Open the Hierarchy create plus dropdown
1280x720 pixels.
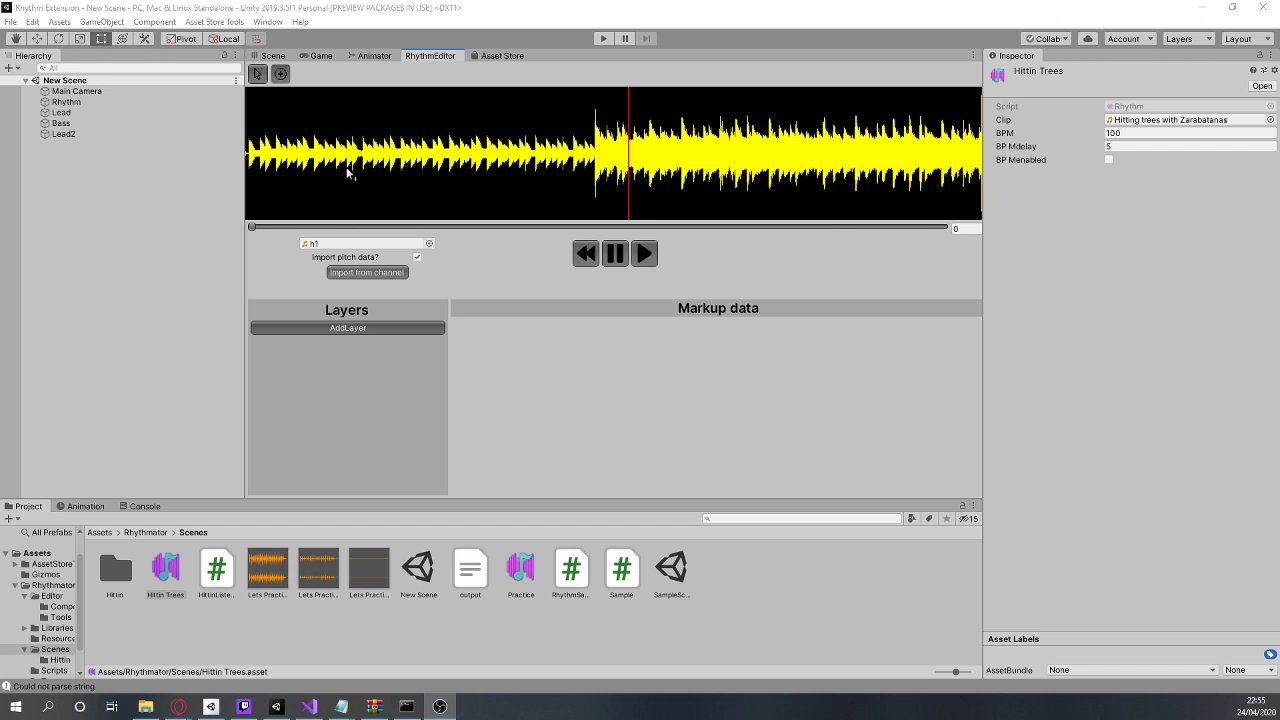tap(12, 68)
